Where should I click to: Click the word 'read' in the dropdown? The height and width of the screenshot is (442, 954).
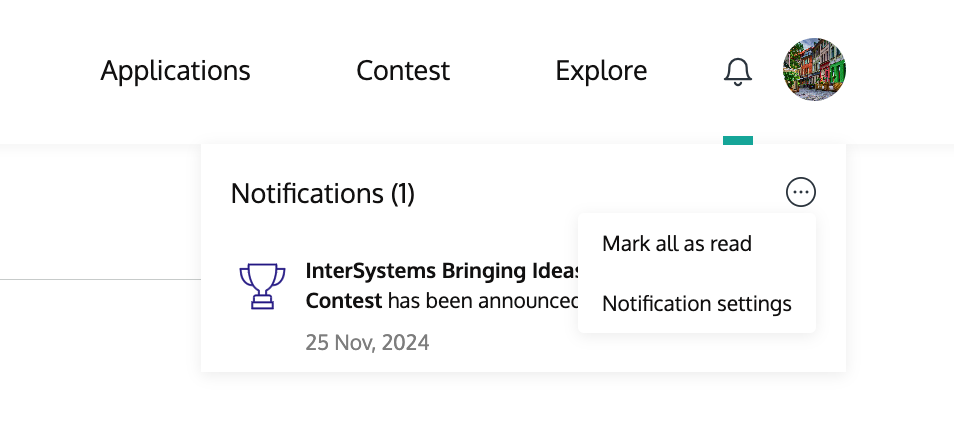pyautogui.click(x=731, y=244)
